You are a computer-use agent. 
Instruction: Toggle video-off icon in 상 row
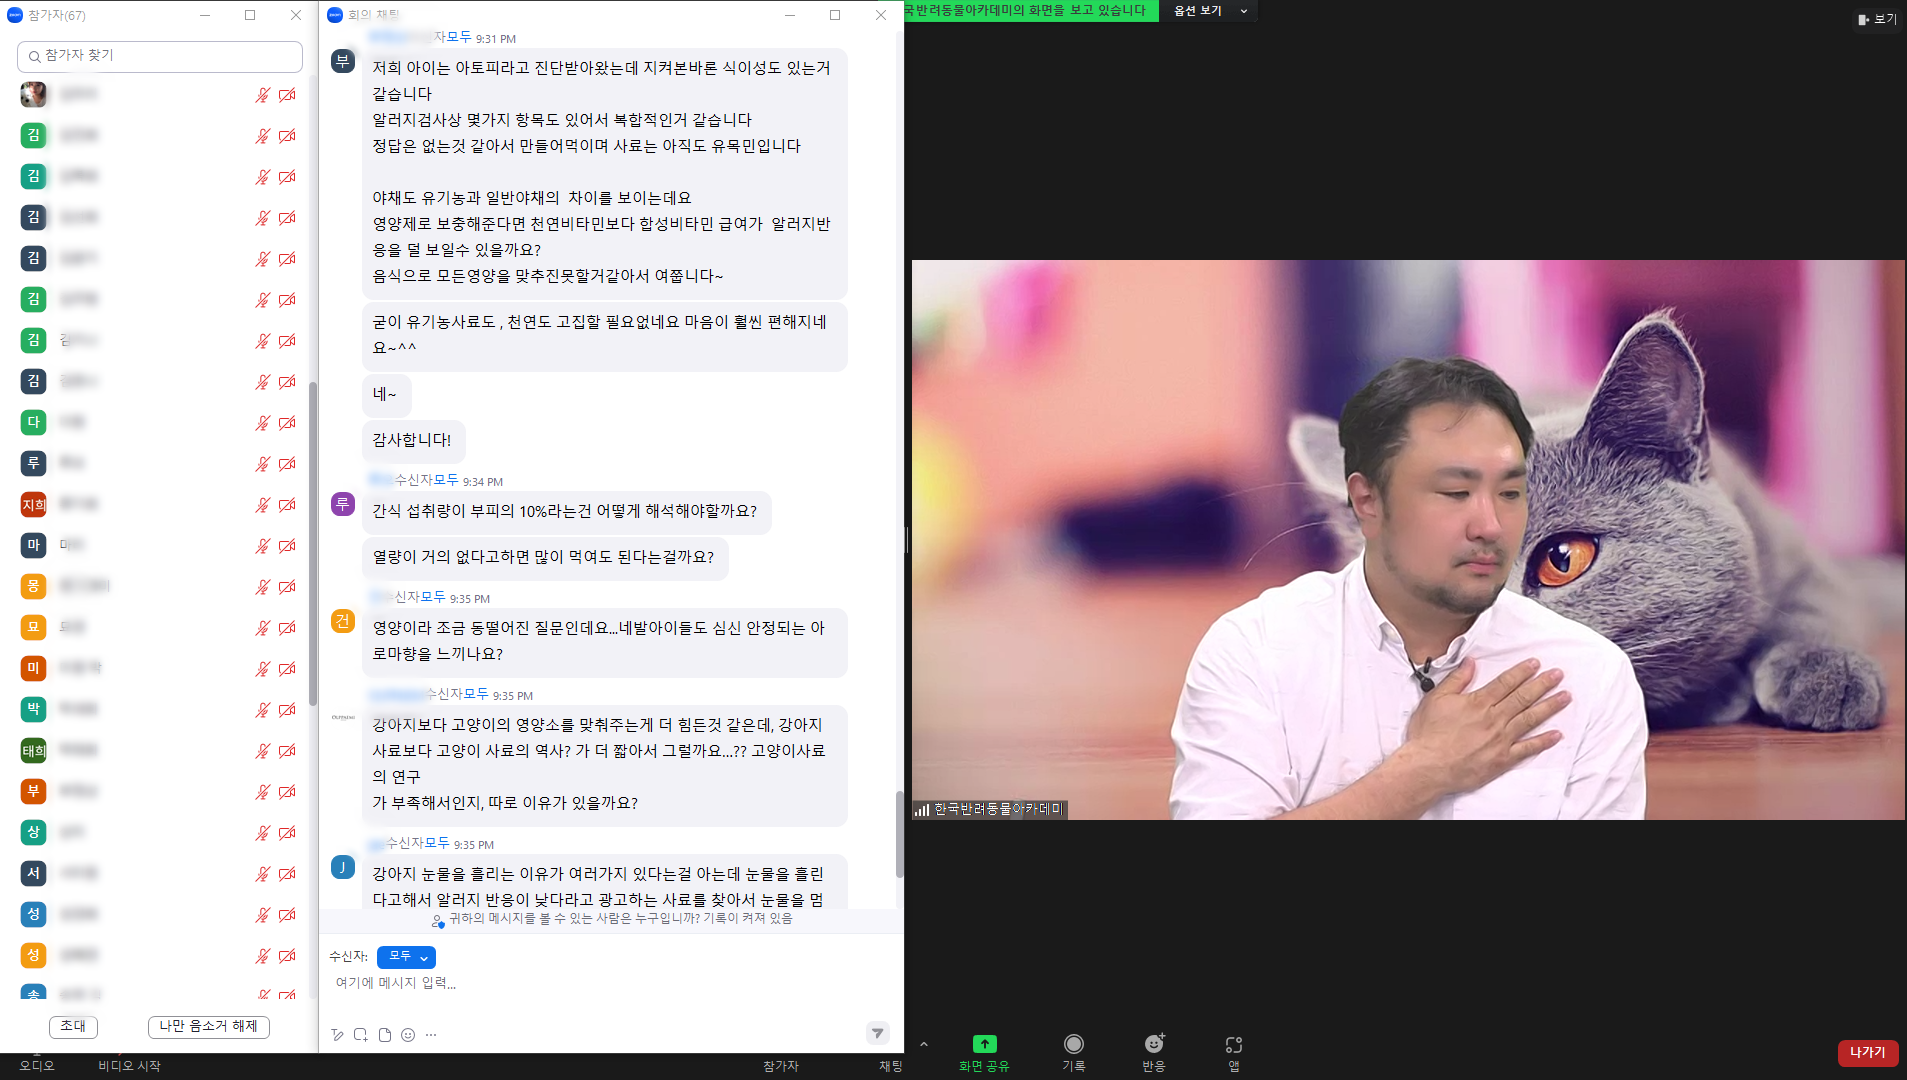[x=287, y=833]
